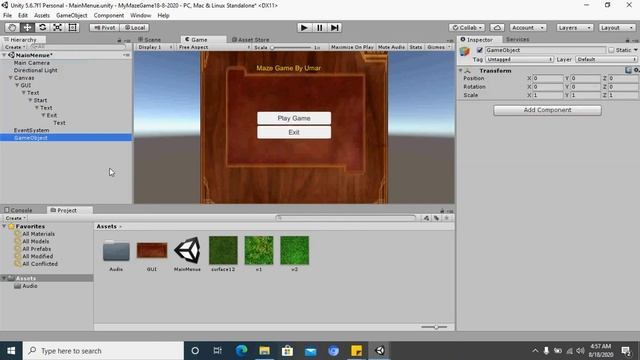Open the Display 1 dropdown
This screenshot has height=360, width=640.
point(155,47)
